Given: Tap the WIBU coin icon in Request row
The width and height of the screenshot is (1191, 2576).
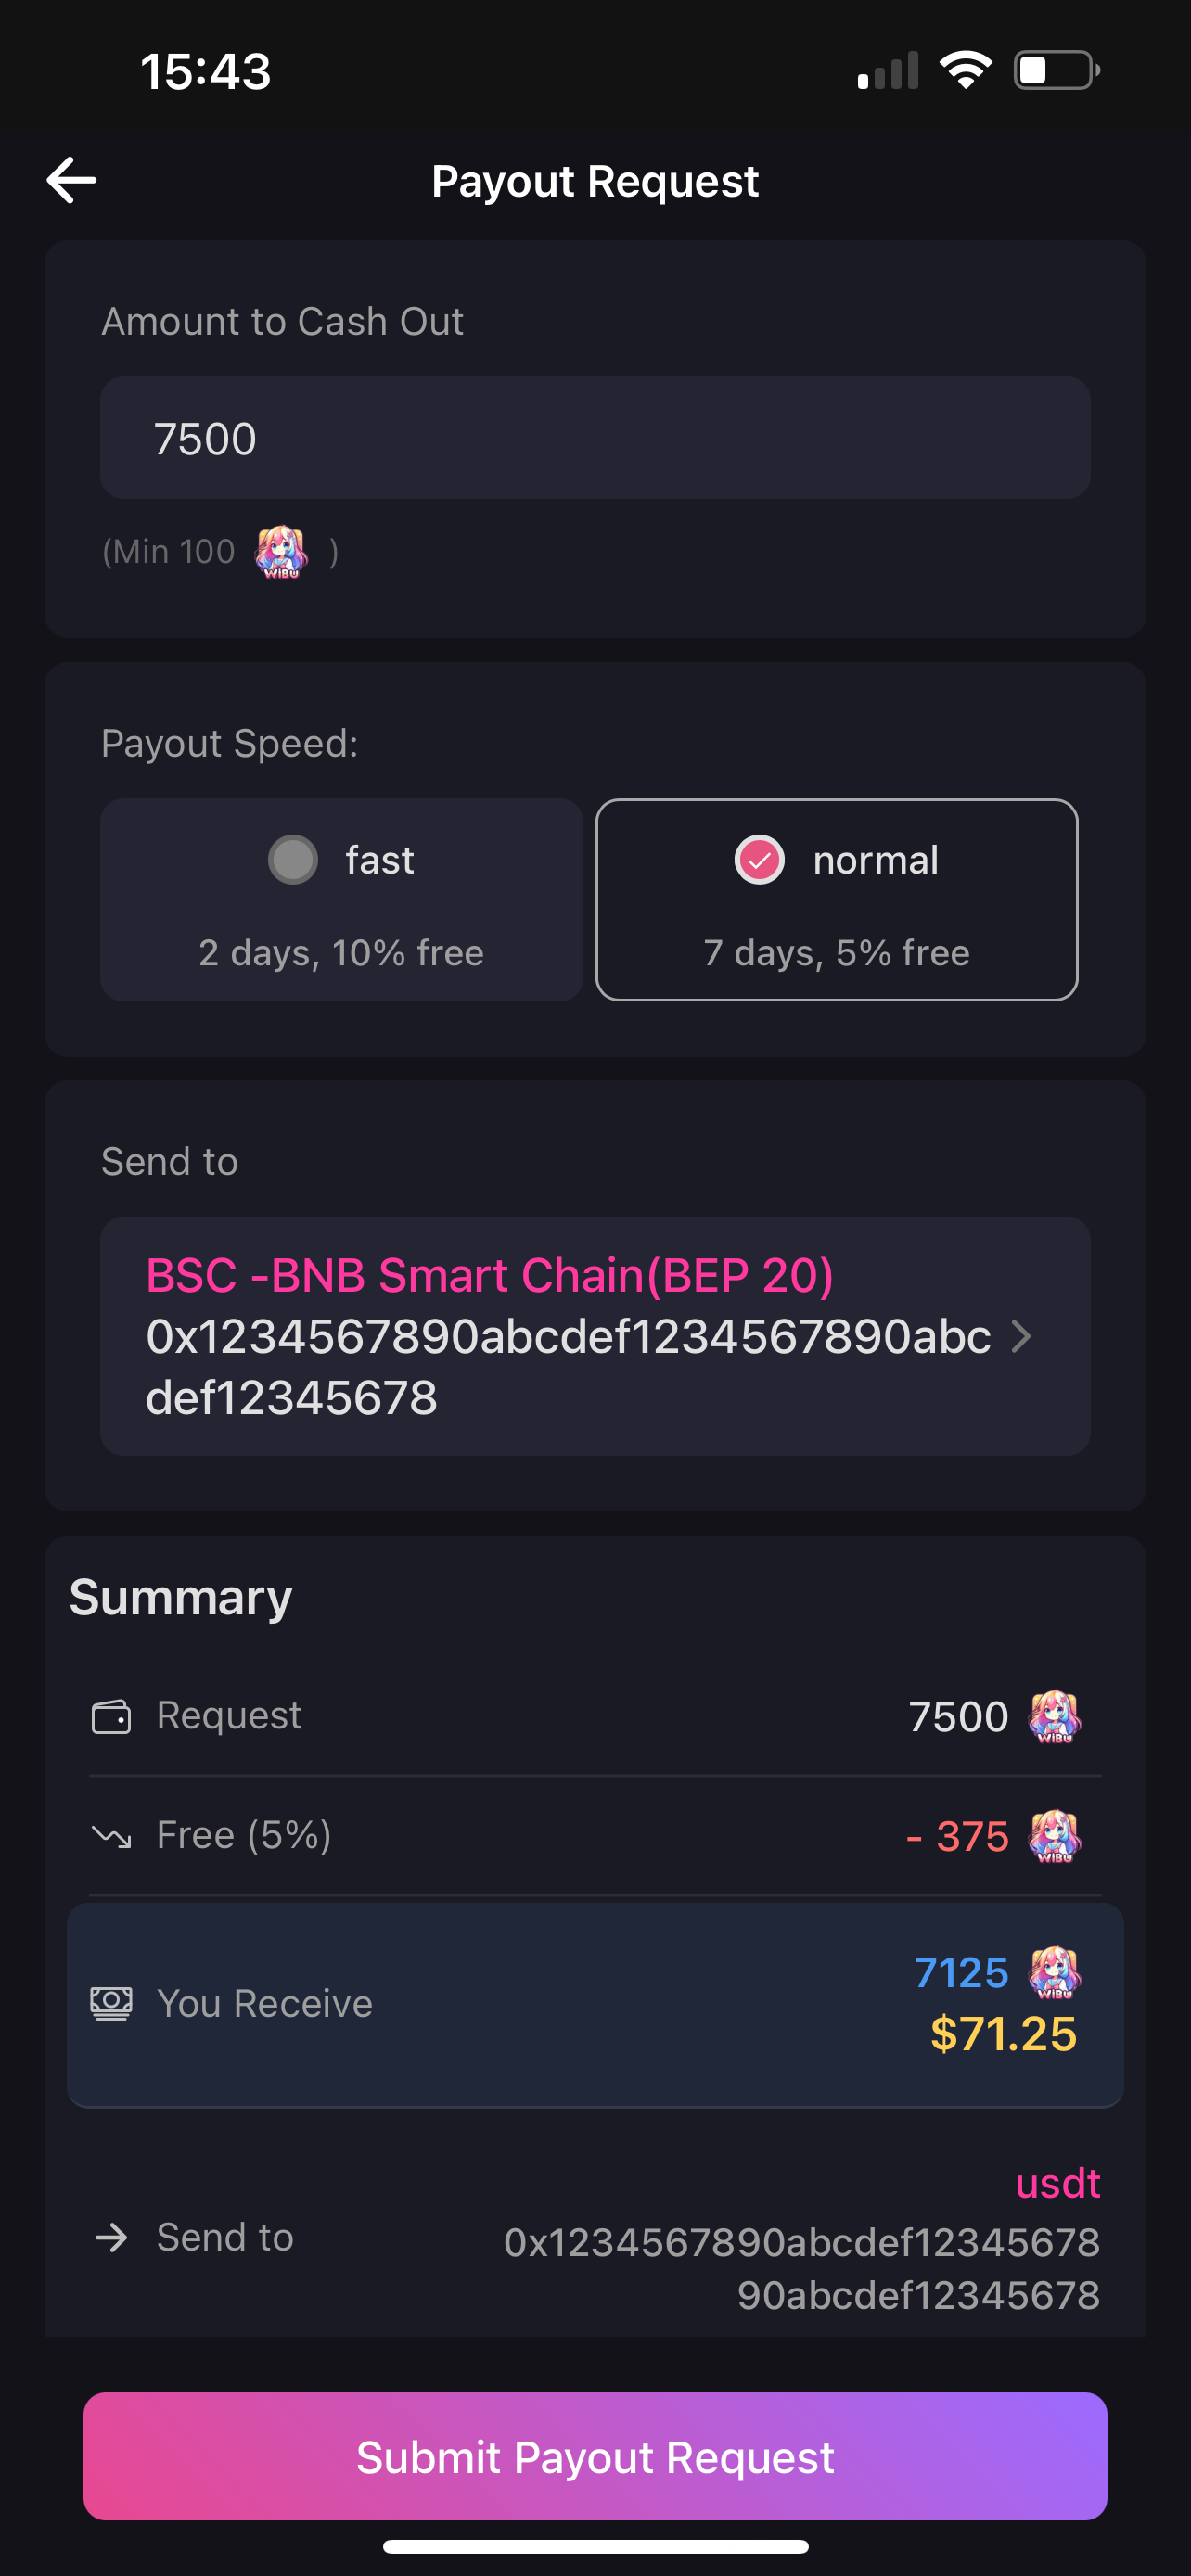Looking at the screenshot, I should pos(1055,1717).
